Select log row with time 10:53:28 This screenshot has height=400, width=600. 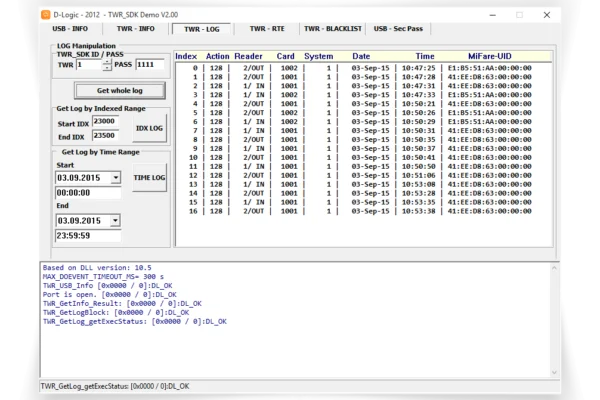[362, 193]
